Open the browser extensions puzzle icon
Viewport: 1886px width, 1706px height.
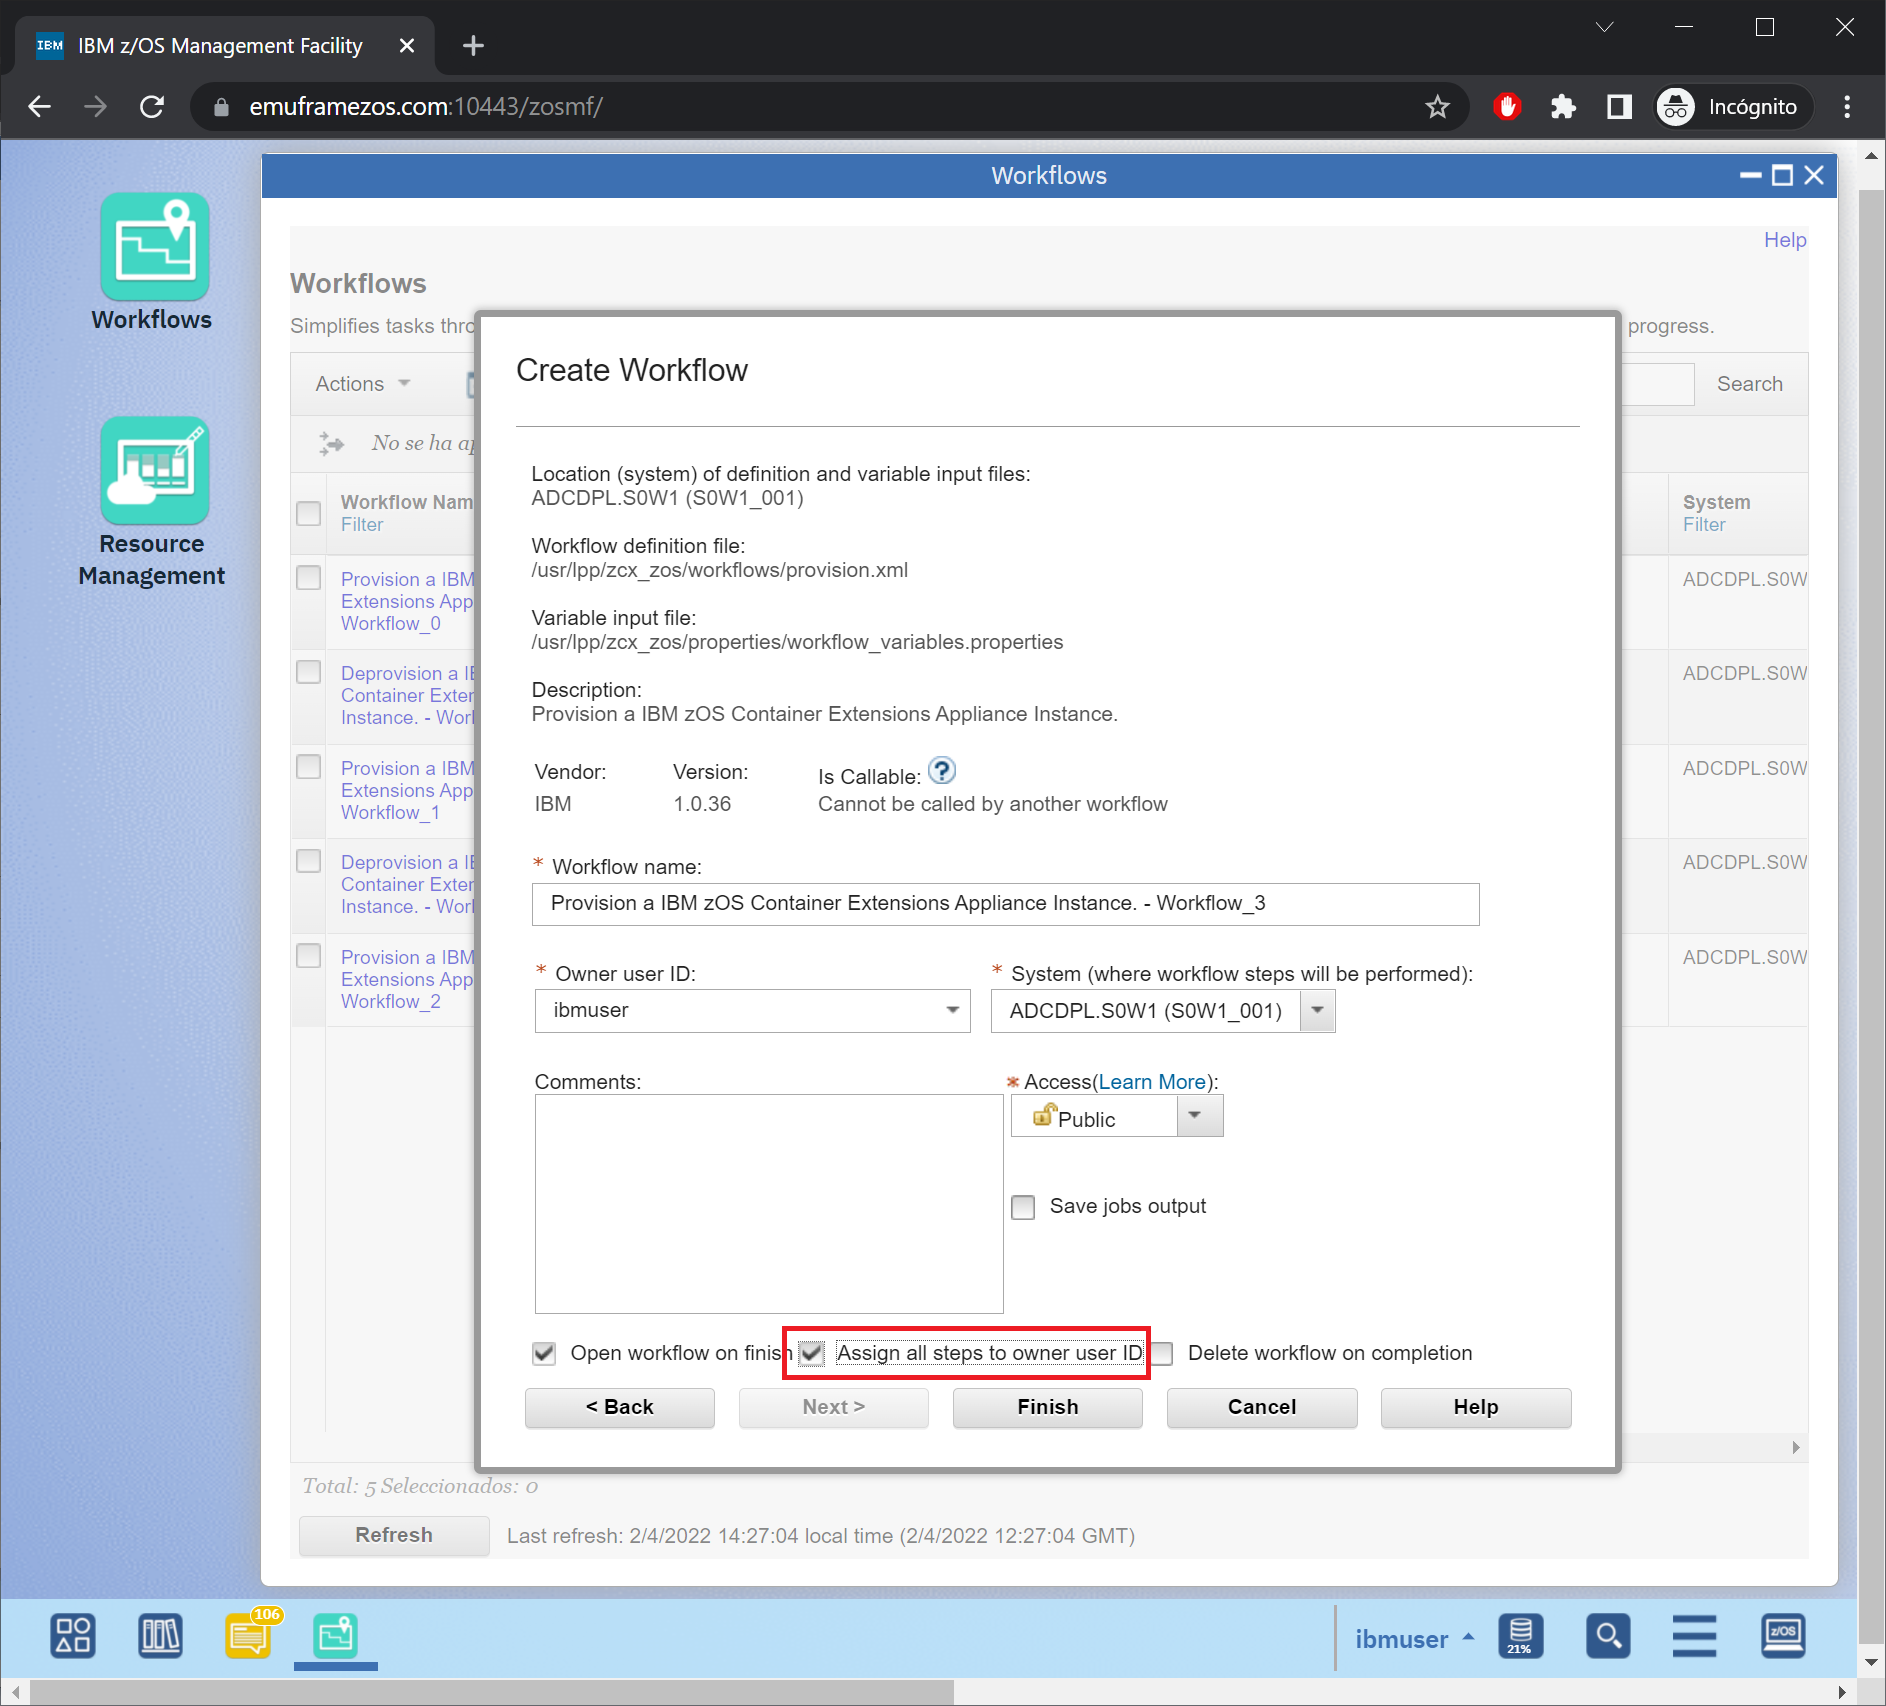(x=1563, y=107)
